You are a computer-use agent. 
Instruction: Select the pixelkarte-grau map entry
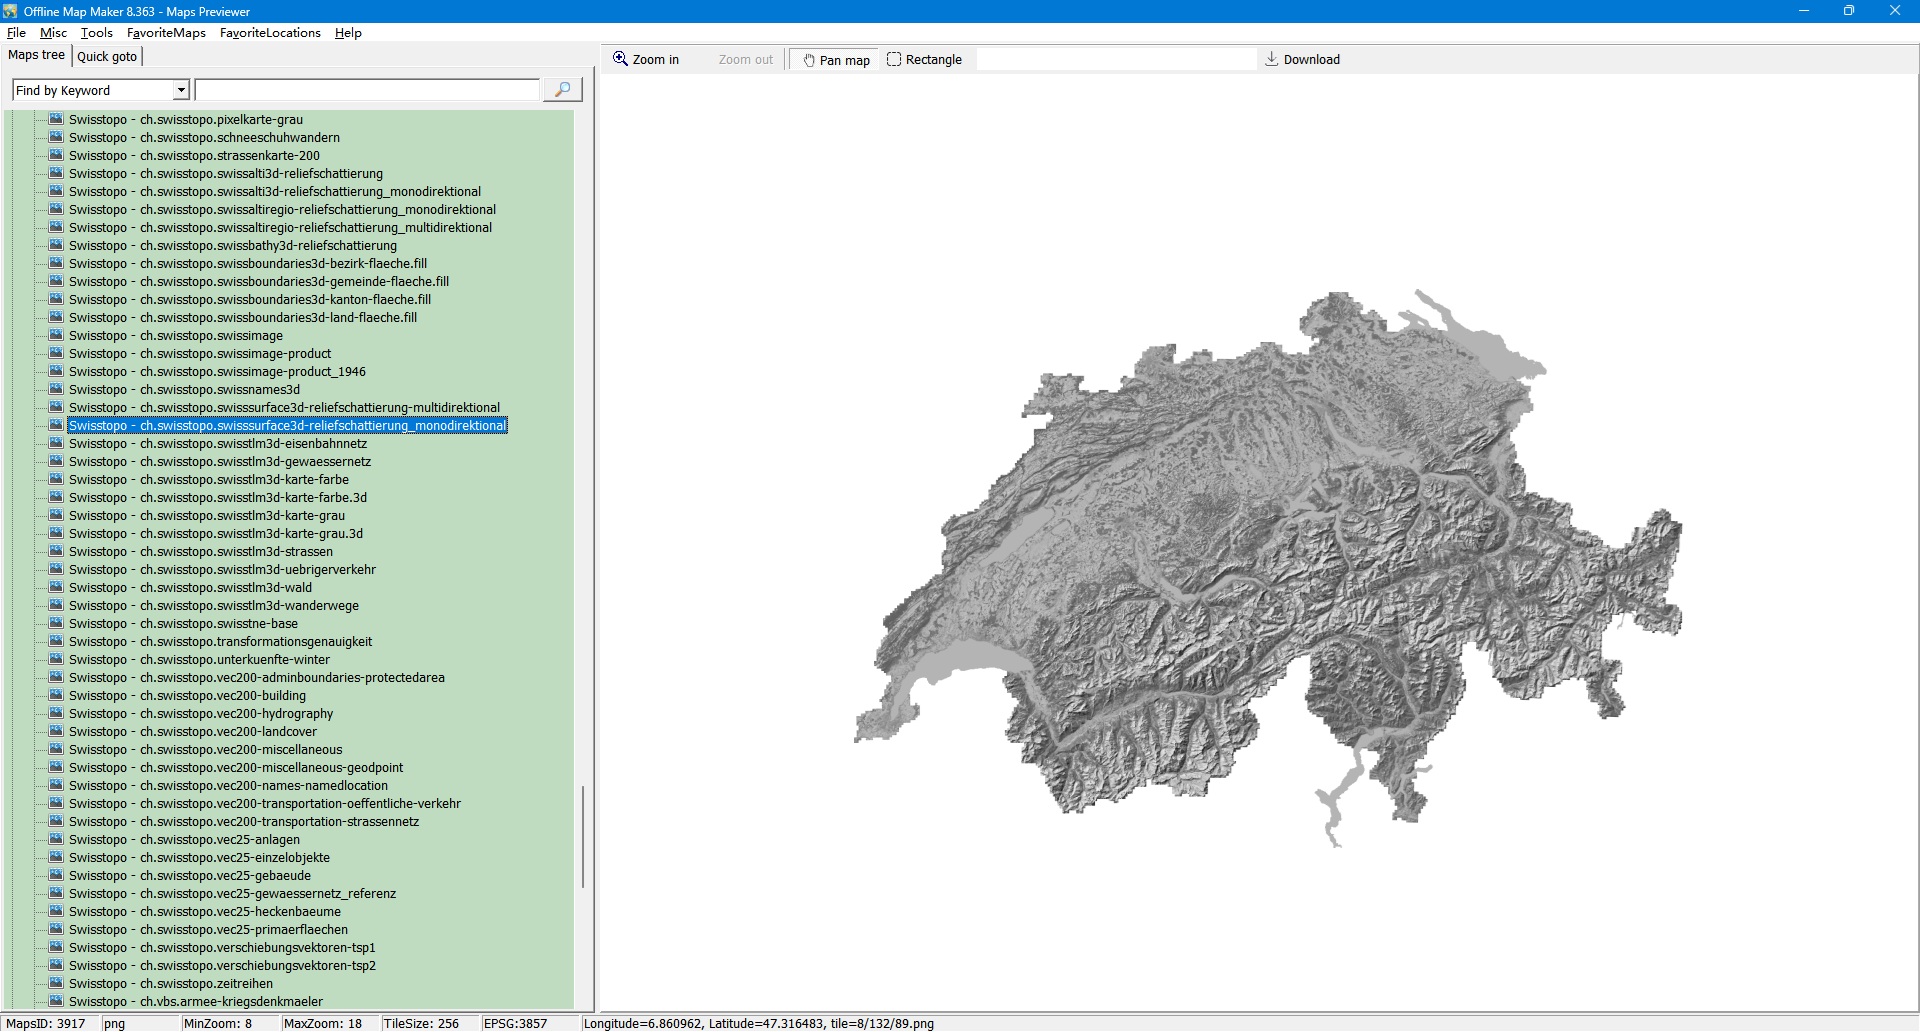pyautogui.click(x=185, y=120)
